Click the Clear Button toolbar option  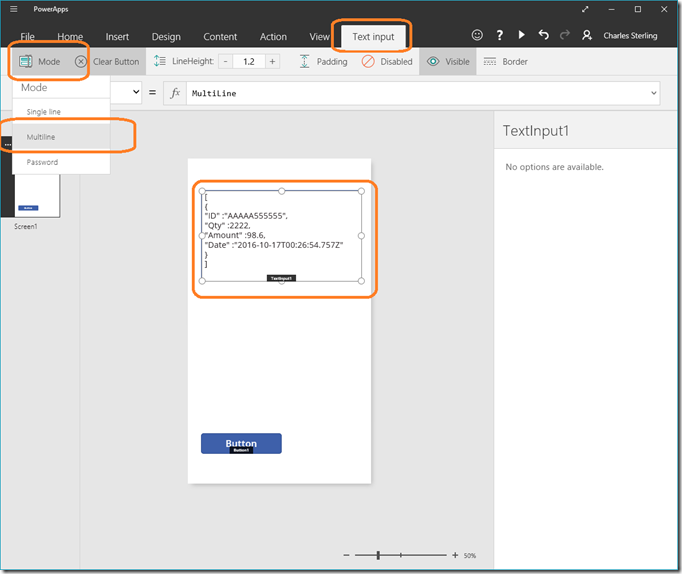coord(107,62)
